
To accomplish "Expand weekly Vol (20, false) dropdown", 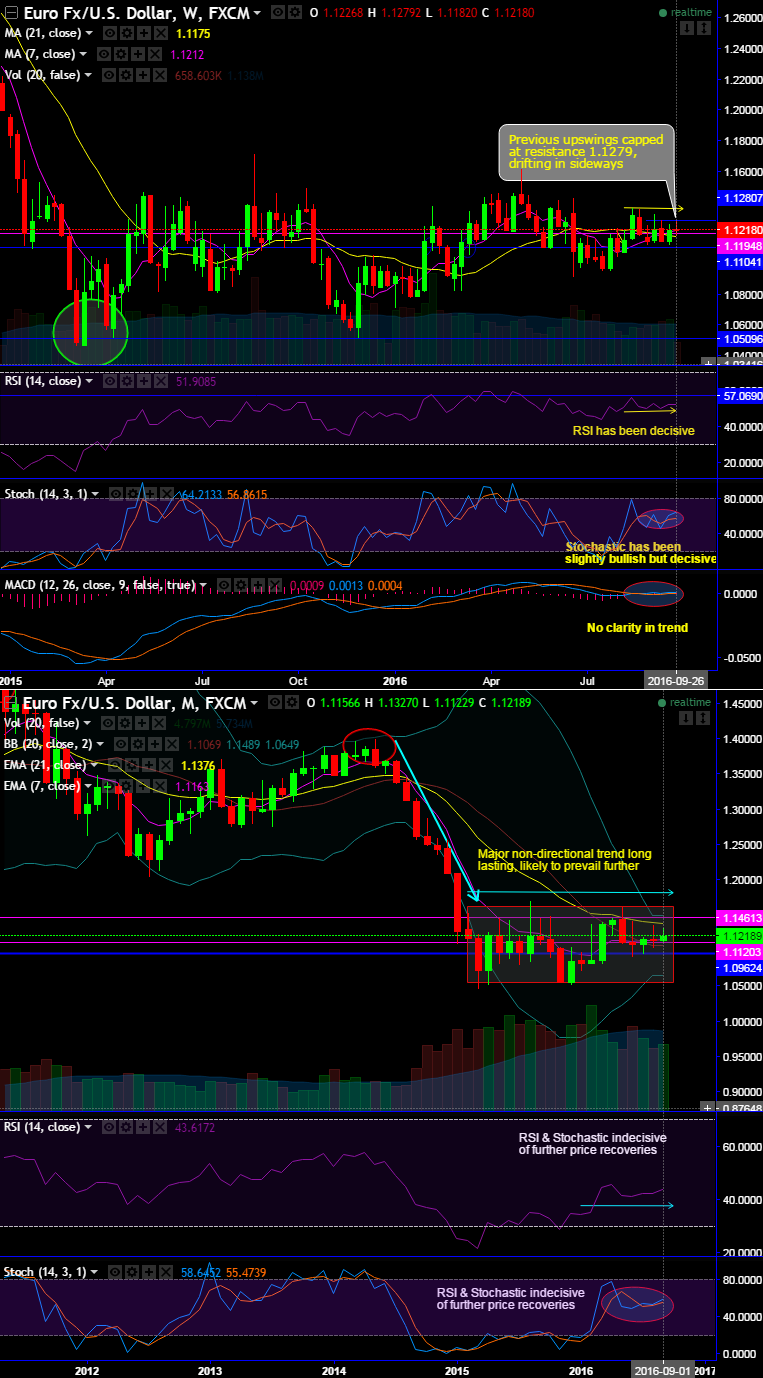I will (89, 75).
